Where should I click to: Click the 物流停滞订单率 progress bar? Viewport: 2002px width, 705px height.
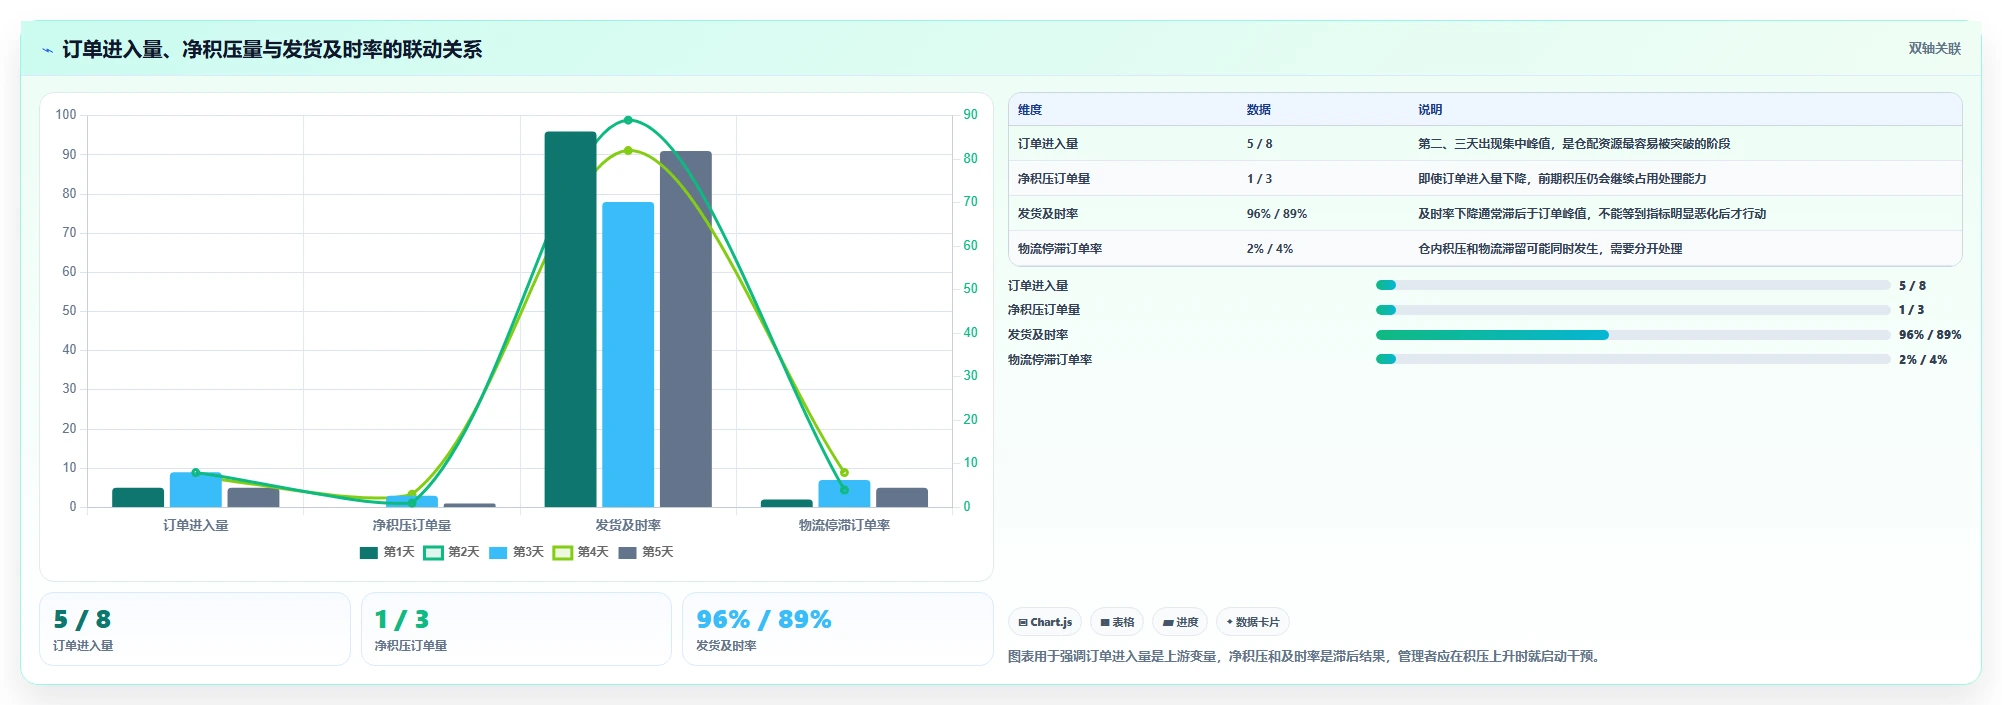click(x=1633, y=359)
